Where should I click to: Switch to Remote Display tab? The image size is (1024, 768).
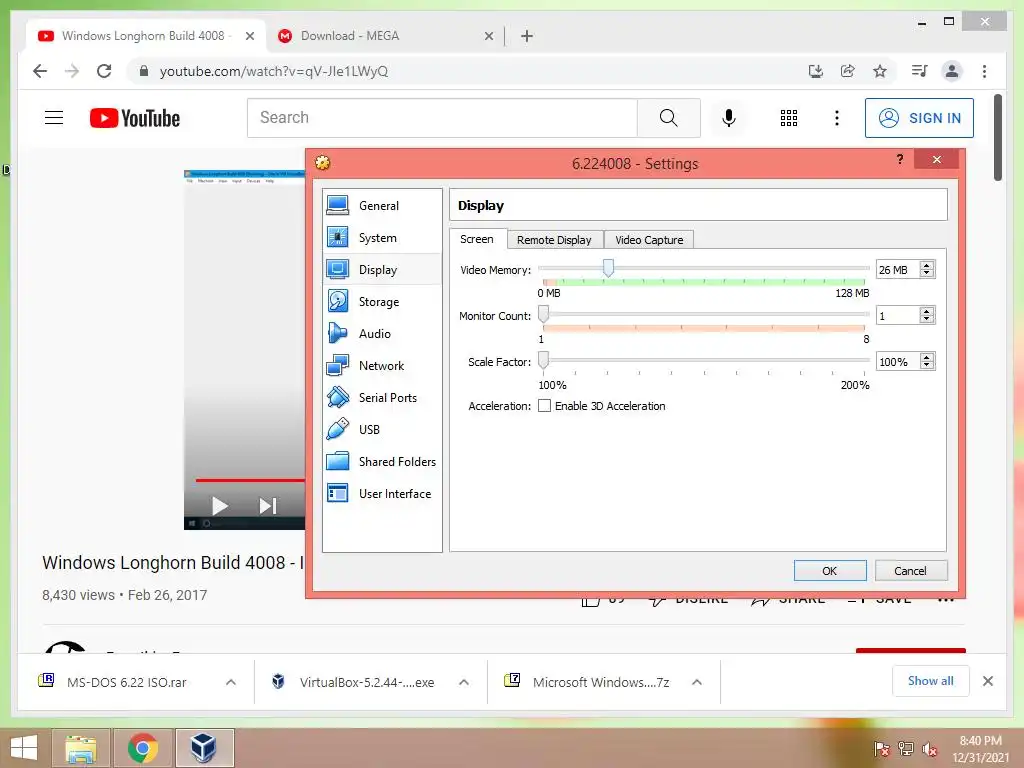[554, 240]
